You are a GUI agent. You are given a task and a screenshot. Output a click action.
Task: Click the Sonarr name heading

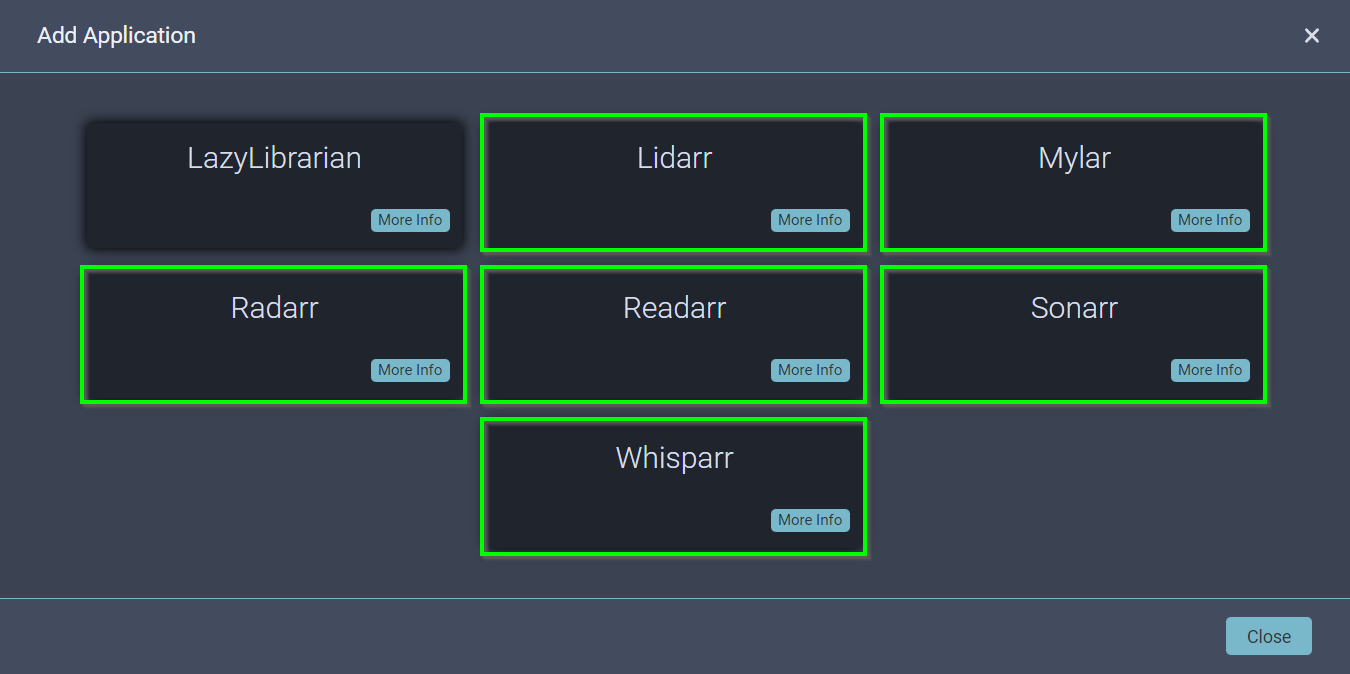point(1074,308)
